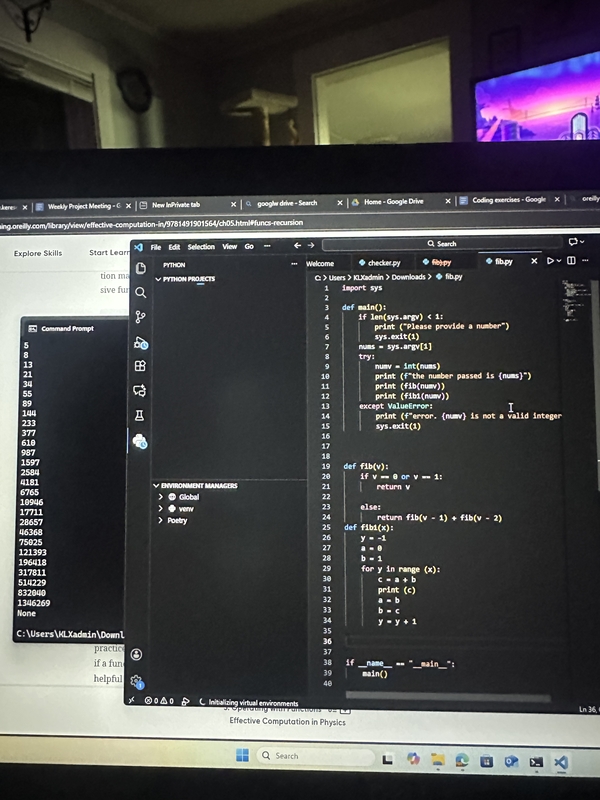Click the VS Code command center search box
Viewport: 600px width, 800px height.
[x=440, y=244]
